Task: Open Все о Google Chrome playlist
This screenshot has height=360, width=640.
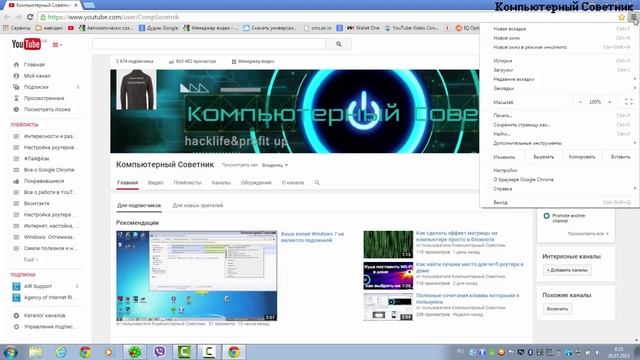Action: tap(49, 170)
